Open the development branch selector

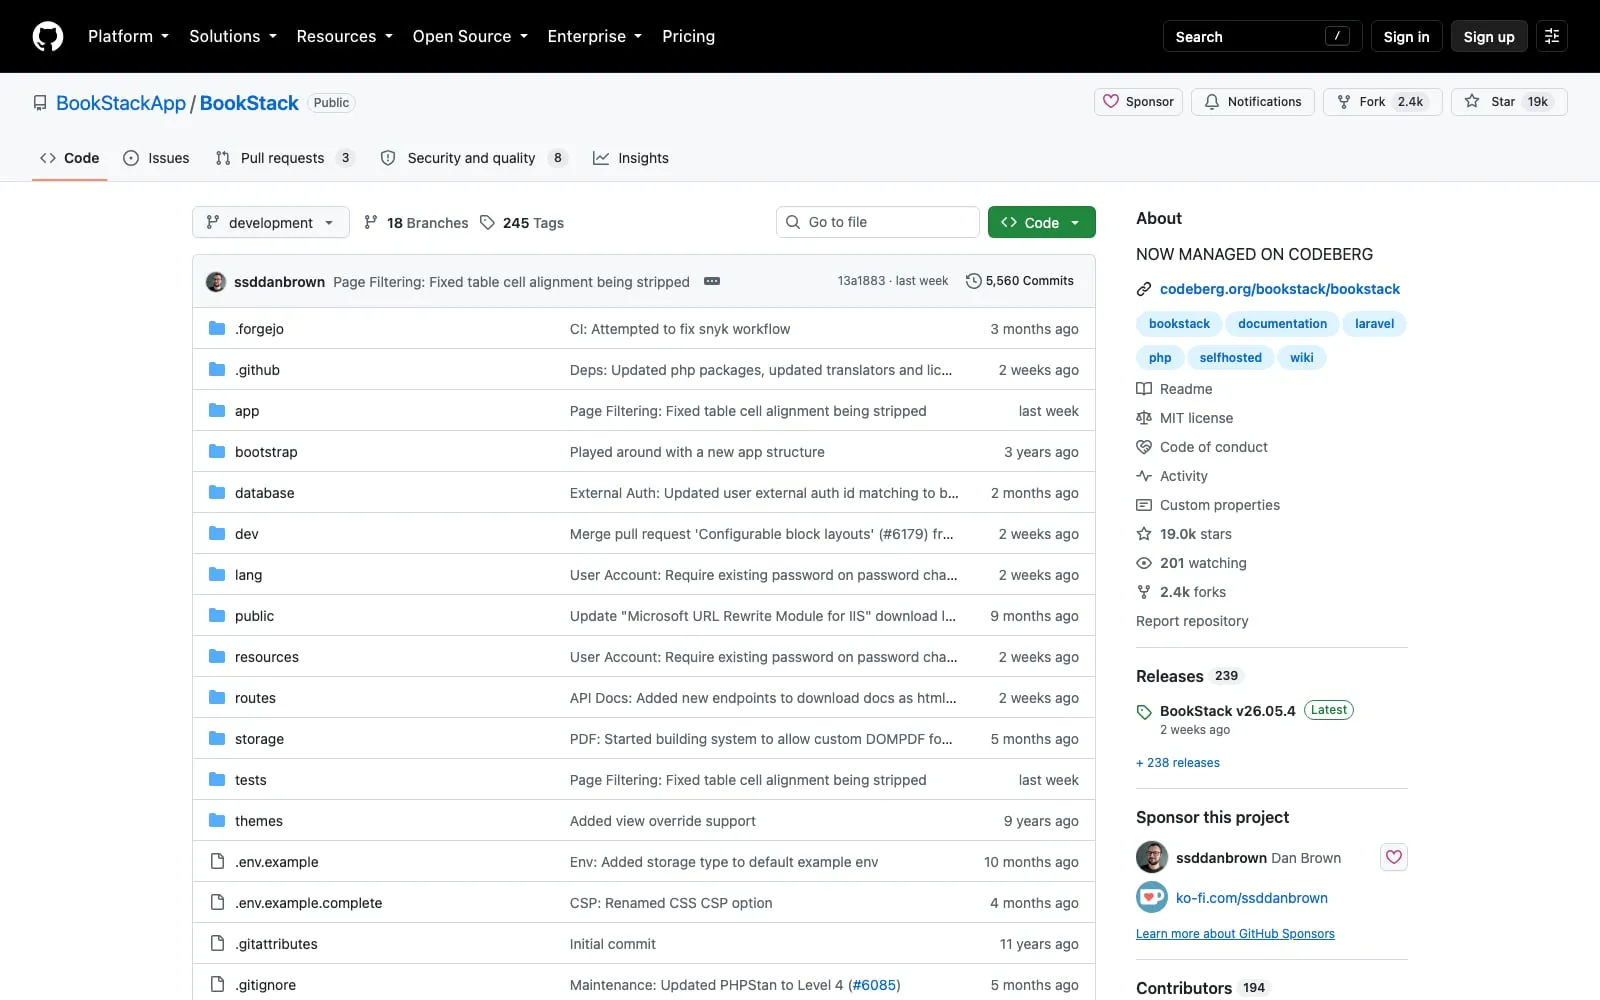pyautogui.click(x=271, y=222)
